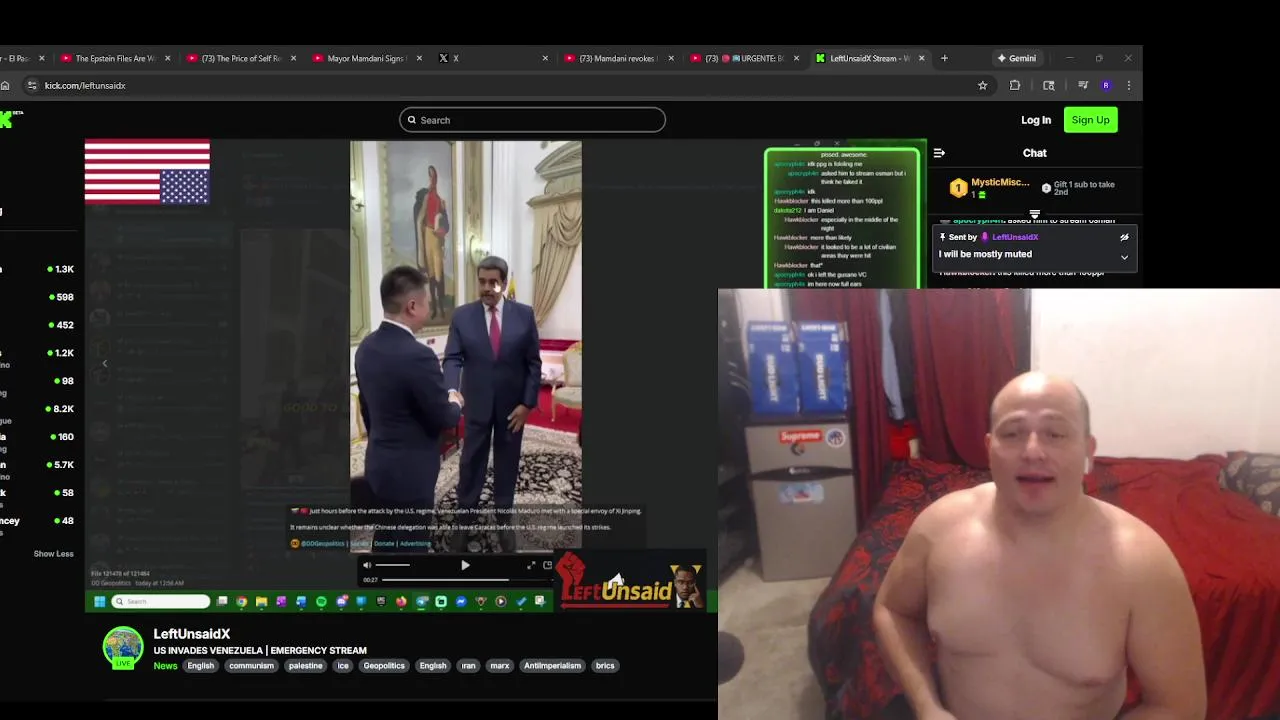Image resolution: width=1280 pixels, height=720 pixels.
Task: Select the marx tag
Action: click(x=500, y=666)
